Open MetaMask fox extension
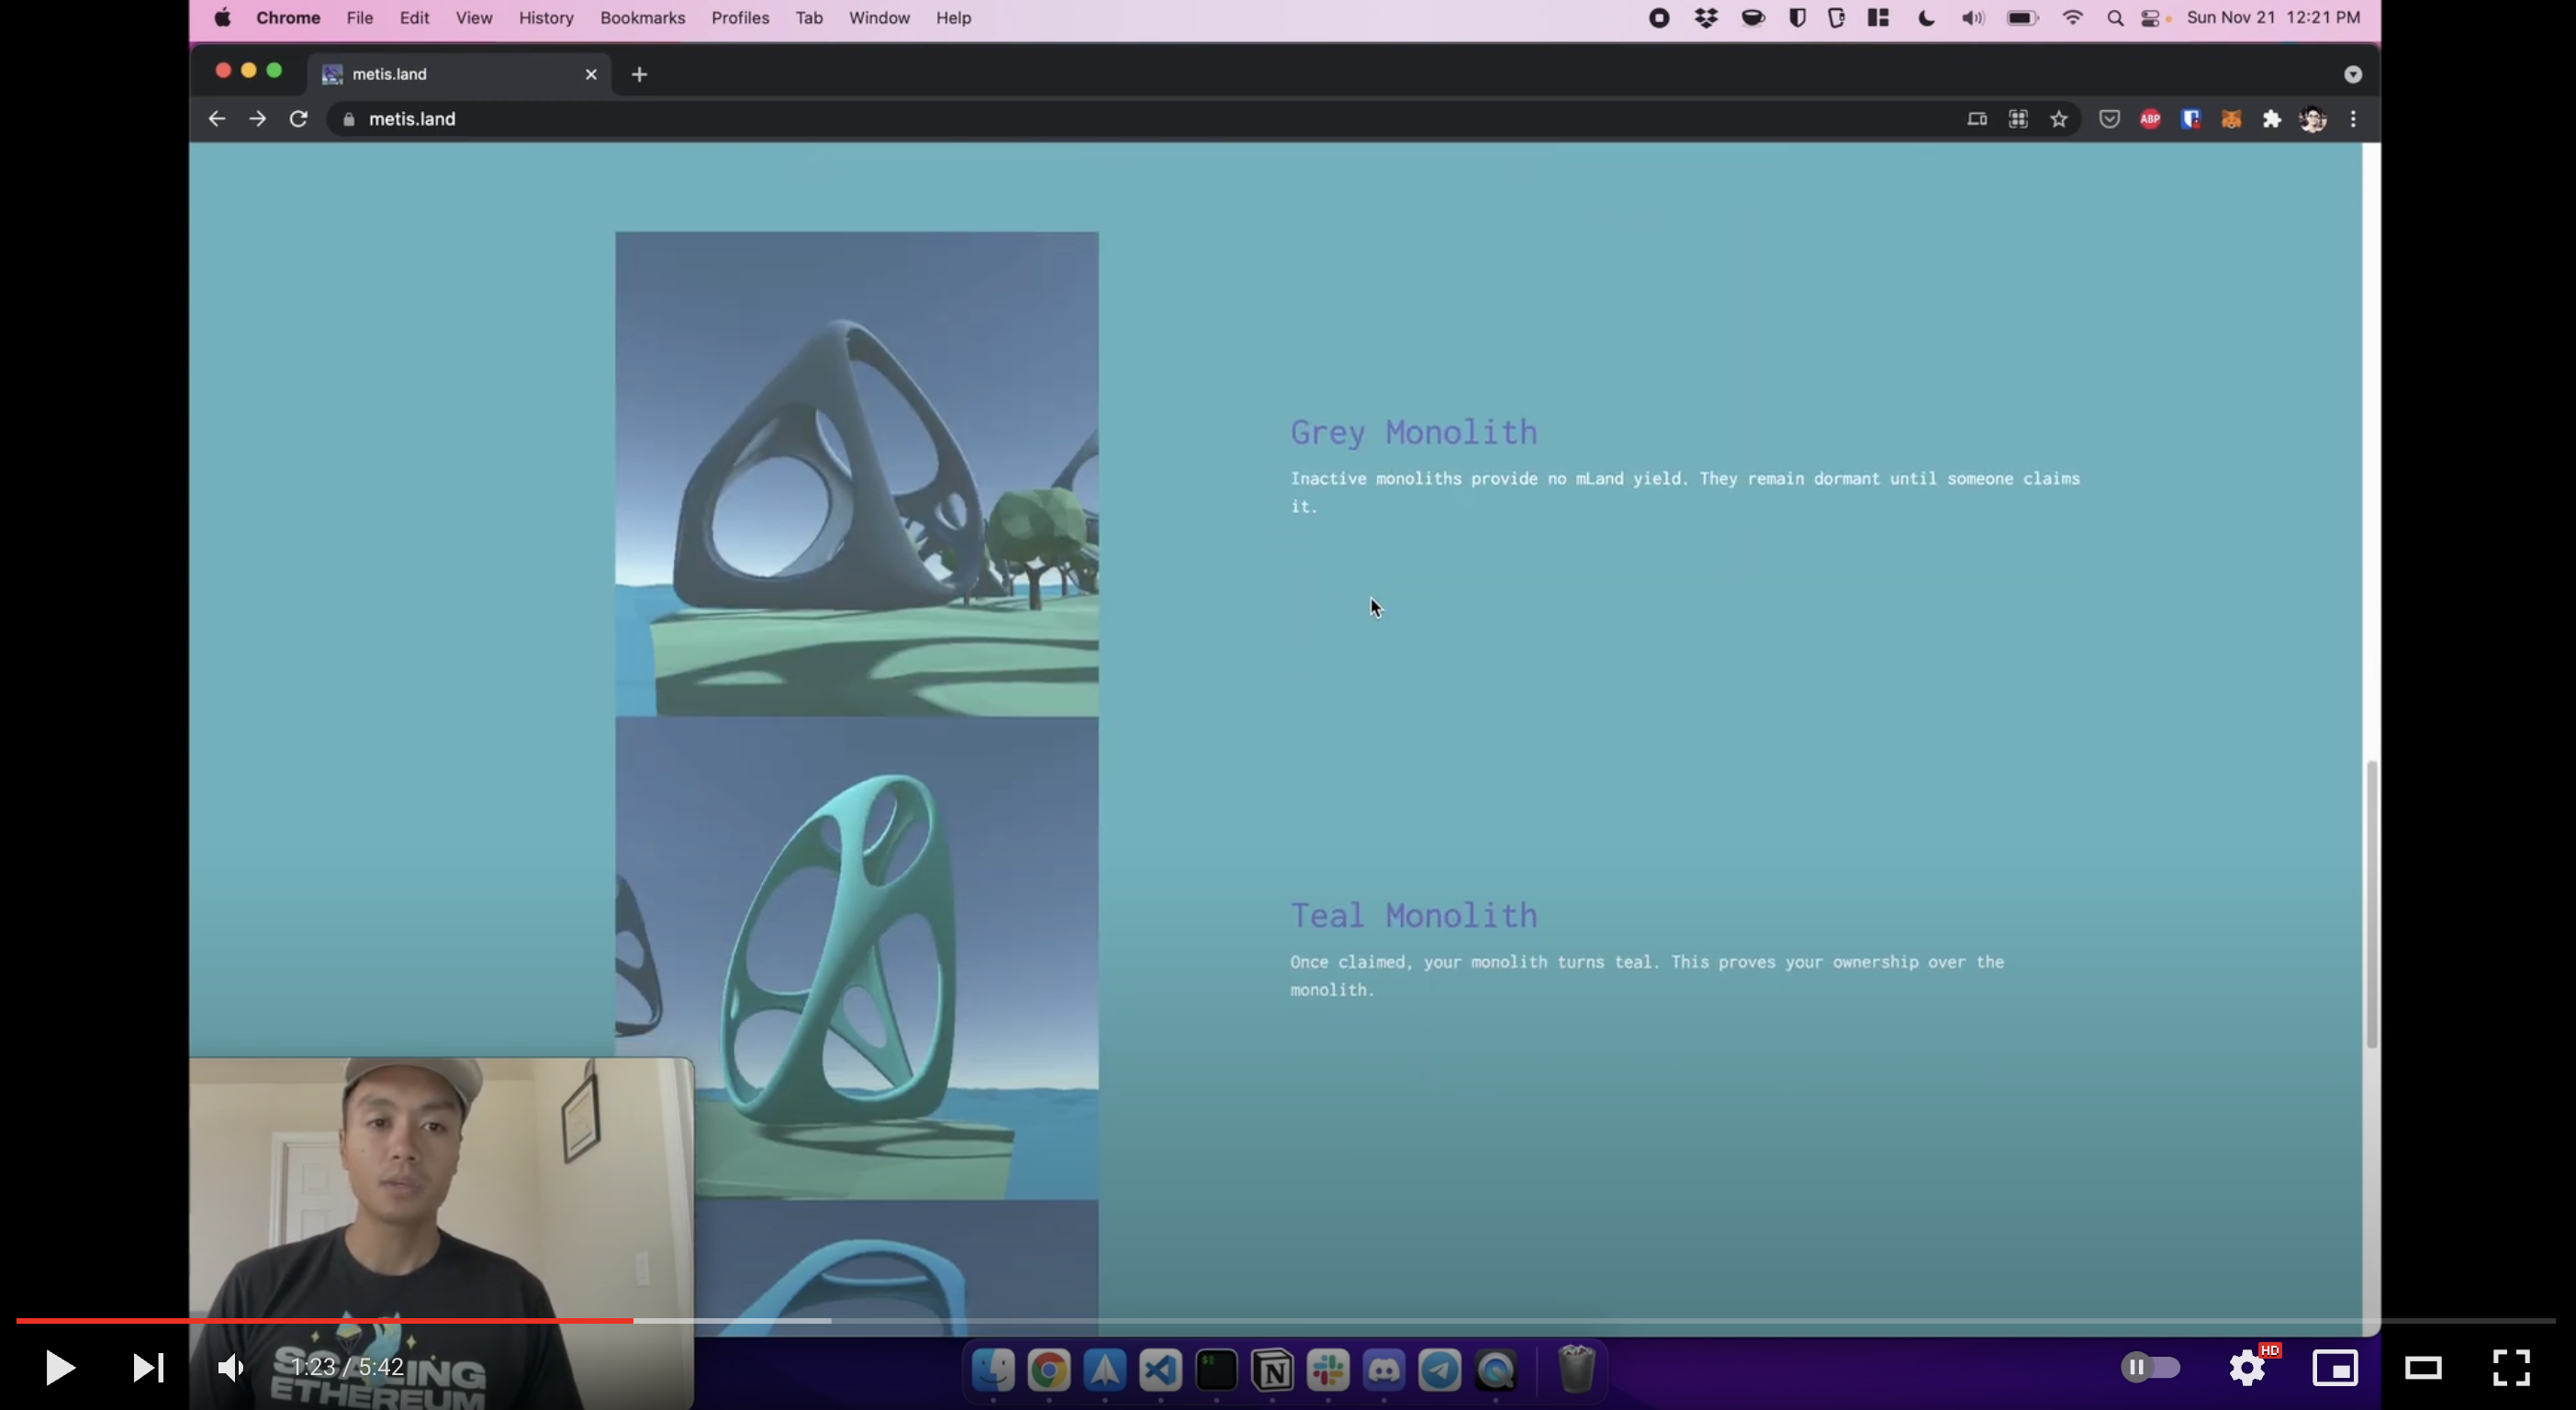 pyautogui.click(x=2231, y=119)
